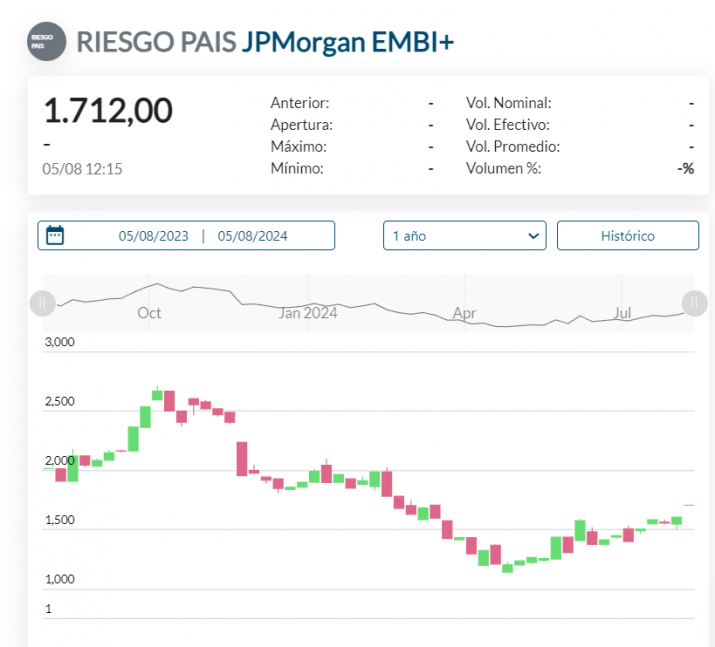Screen dimensions: 715x647
Task: Click the current value 1.712,00
Action: click(x=108, y=110)
